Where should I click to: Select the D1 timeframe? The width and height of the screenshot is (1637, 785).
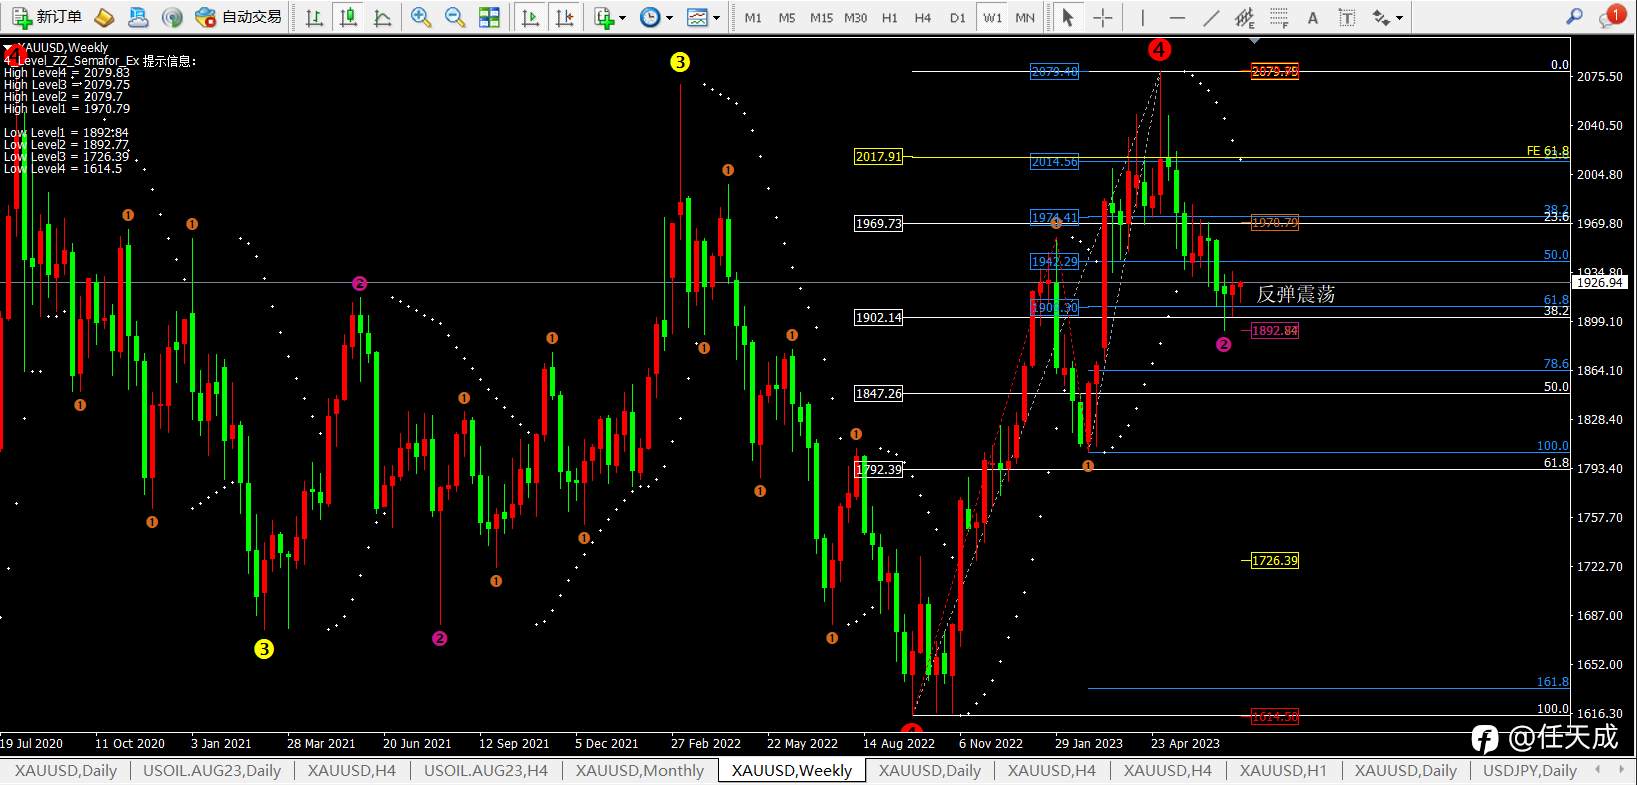[957, 18]
